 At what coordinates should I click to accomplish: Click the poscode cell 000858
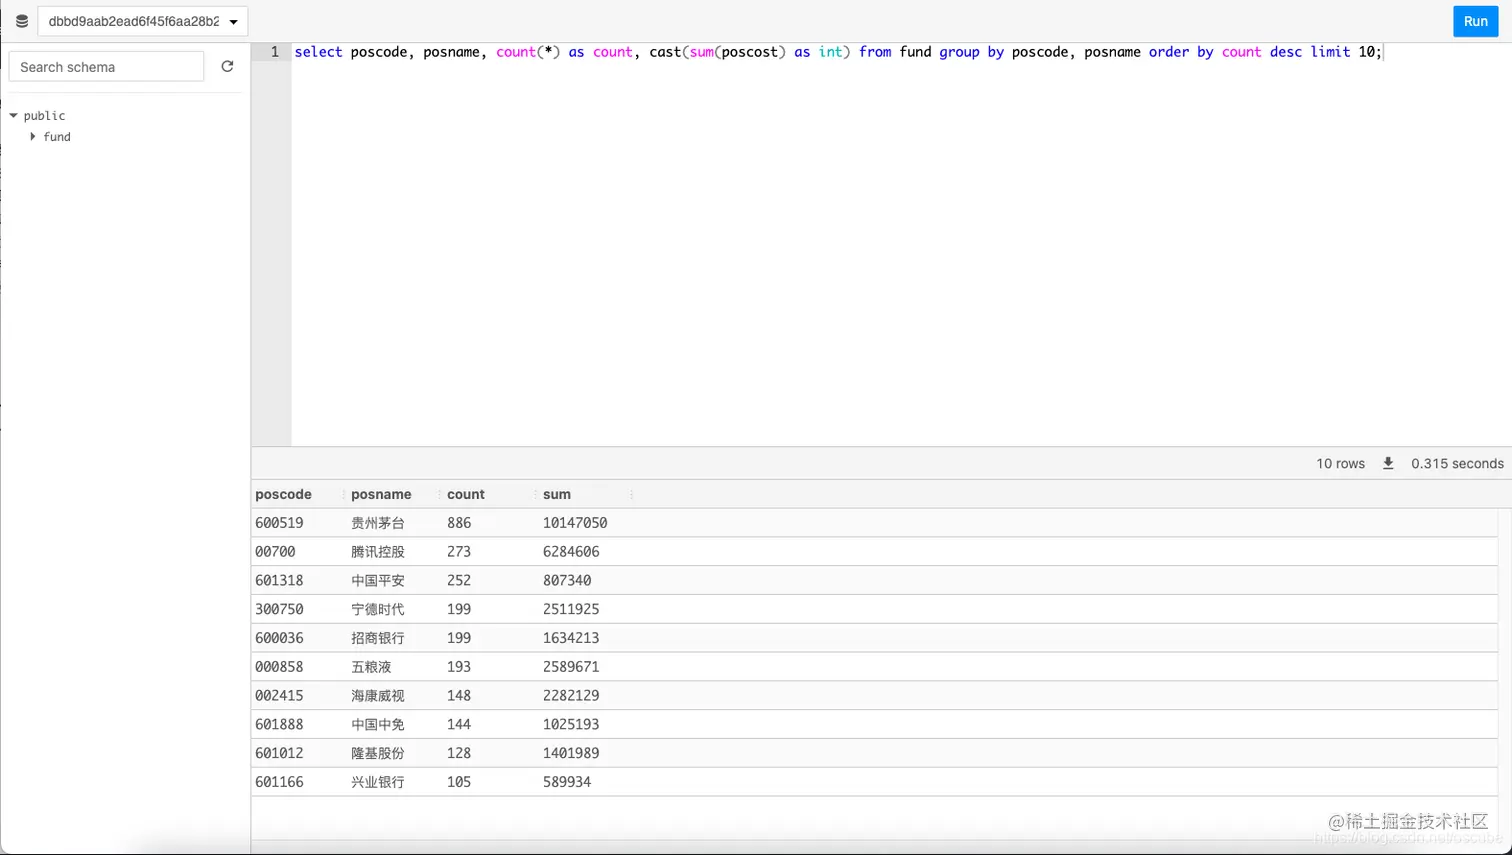(x=279, y=667)
